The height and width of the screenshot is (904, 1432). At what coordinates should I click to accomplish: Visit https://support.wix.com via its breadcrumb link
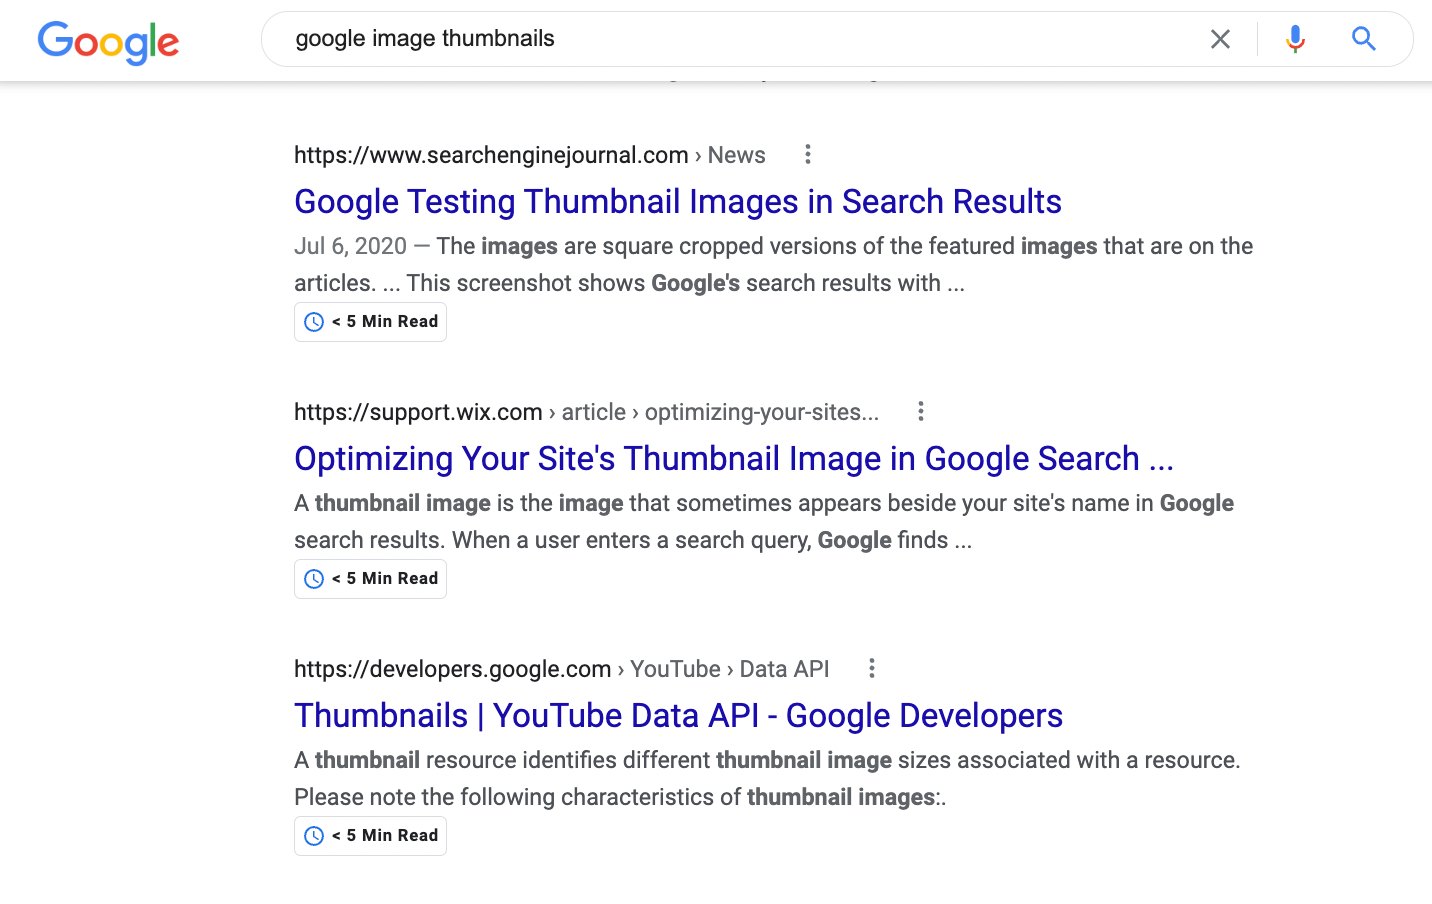[418, 411]
